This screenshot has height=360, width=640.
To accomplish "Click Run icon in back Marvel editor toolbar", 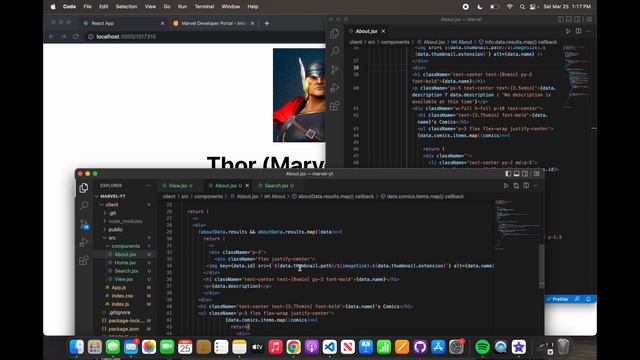I will pos(568,31).
